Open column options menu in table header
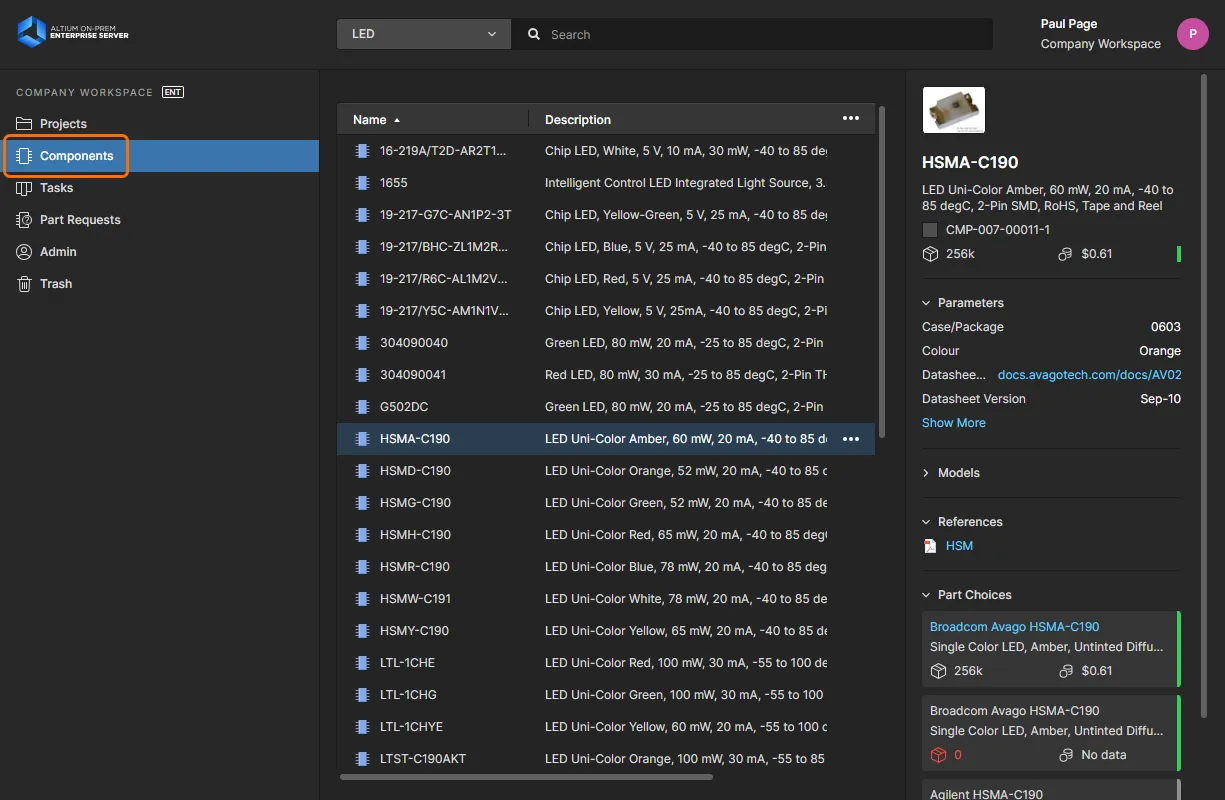Image resolution: width=1225 pixels, height=800 pixels. point(851,118)
